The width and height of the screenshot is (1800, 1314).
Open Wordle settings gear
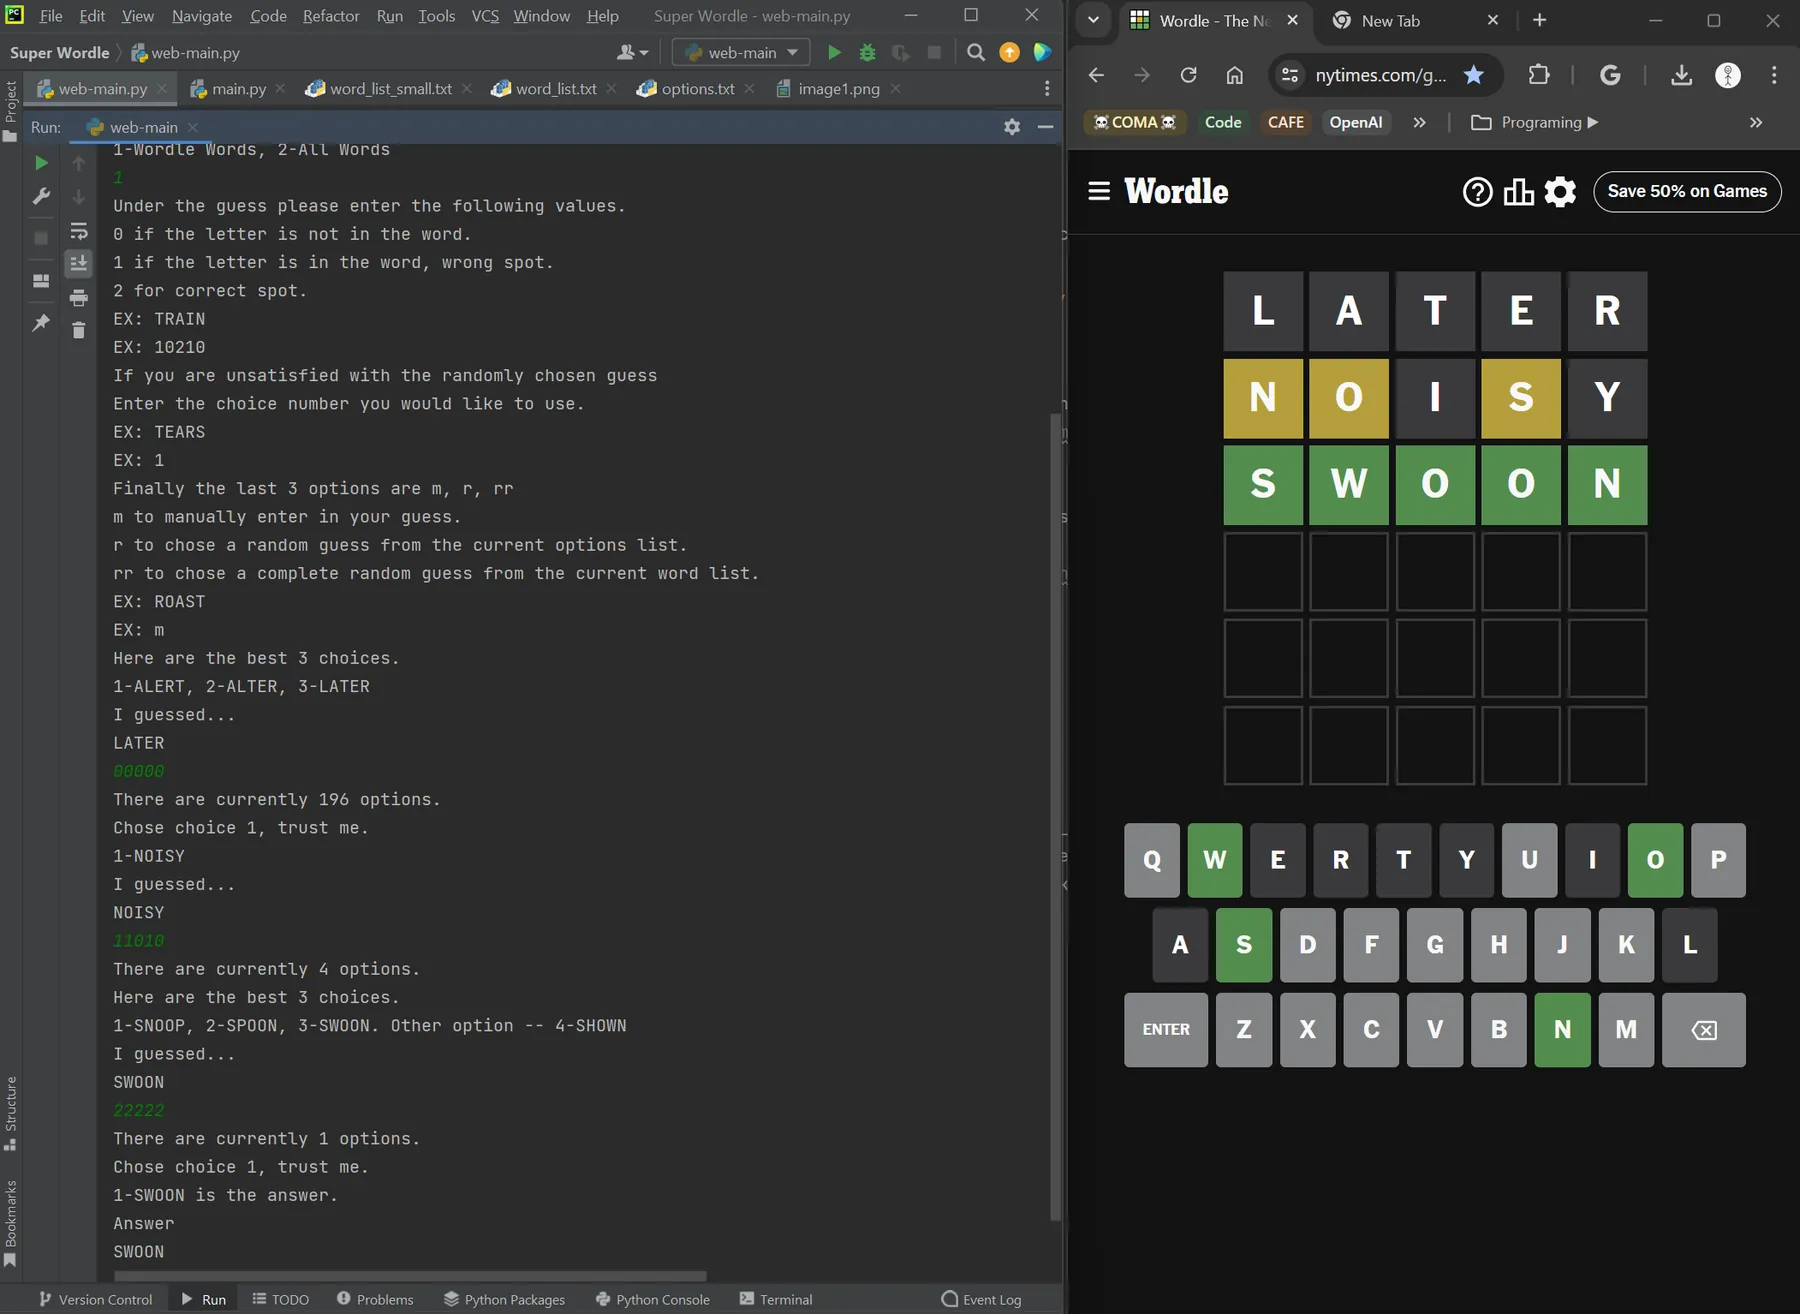1560,191
